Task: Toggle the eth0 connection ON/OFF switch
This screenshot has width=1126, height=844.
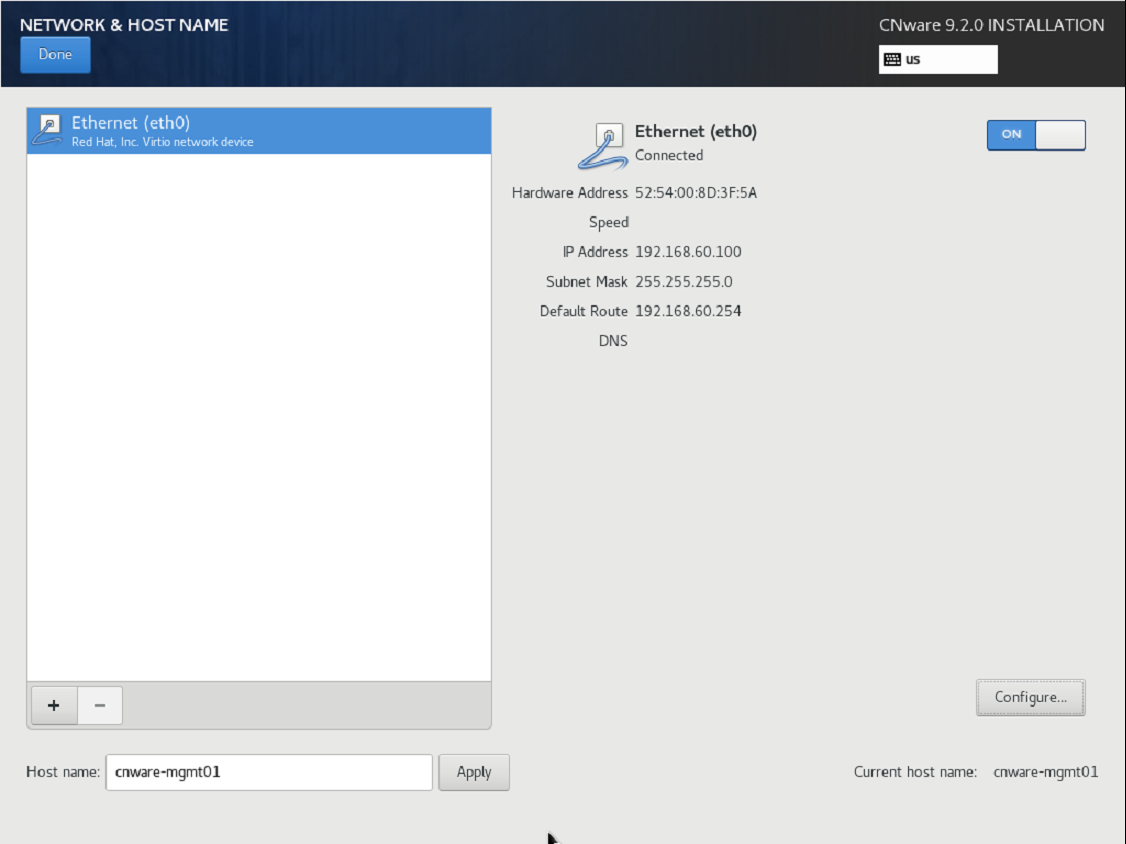Action: (1036, 134)
